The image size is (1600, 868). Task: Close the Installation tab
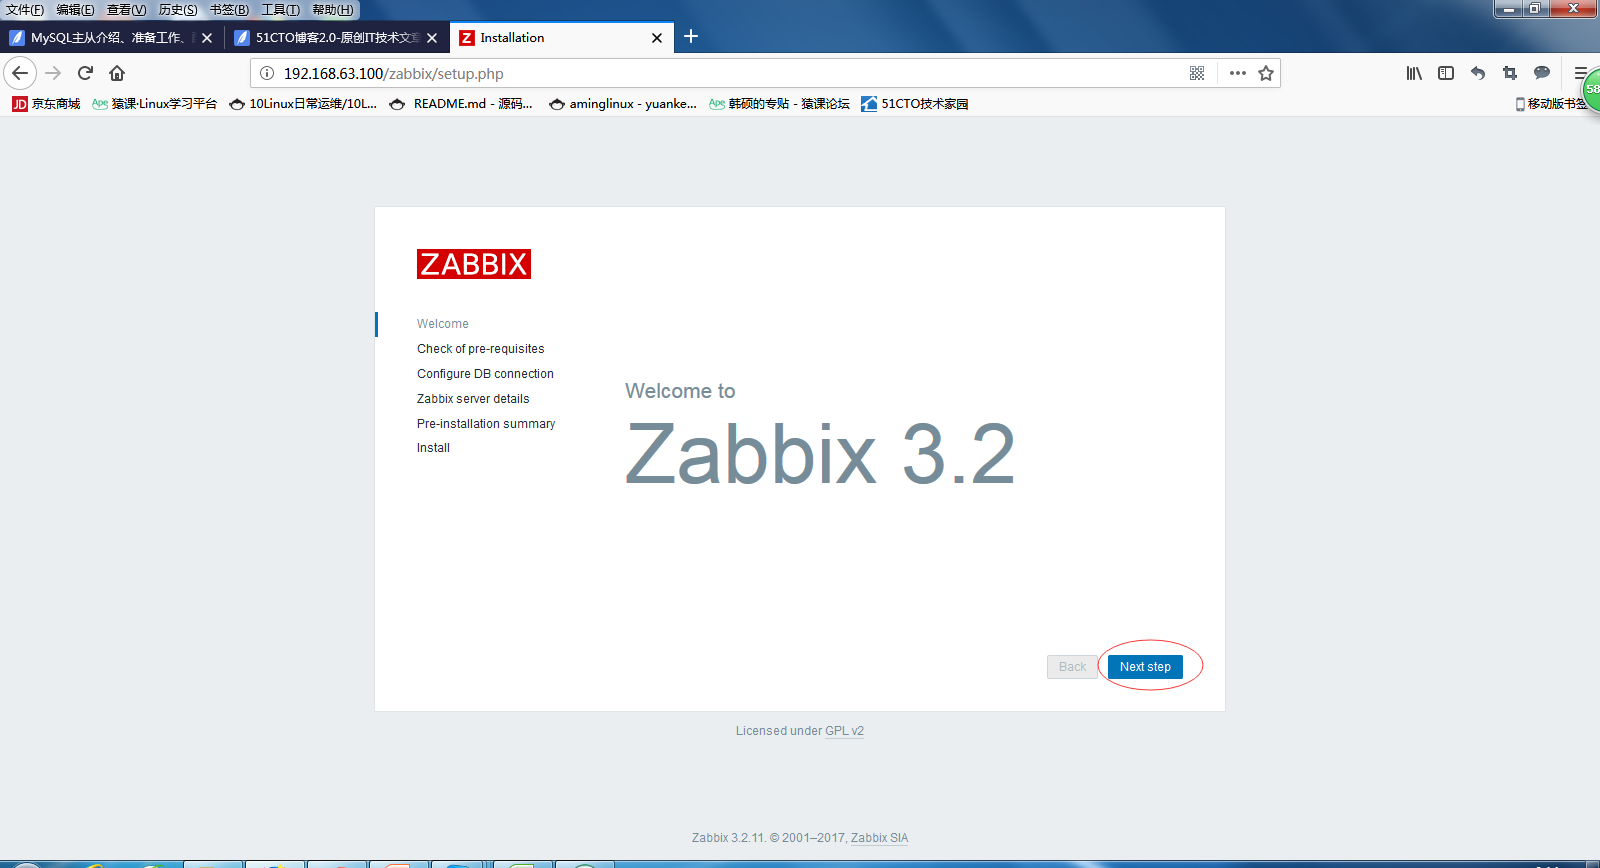pyautogui.click(x=657, y=38)
